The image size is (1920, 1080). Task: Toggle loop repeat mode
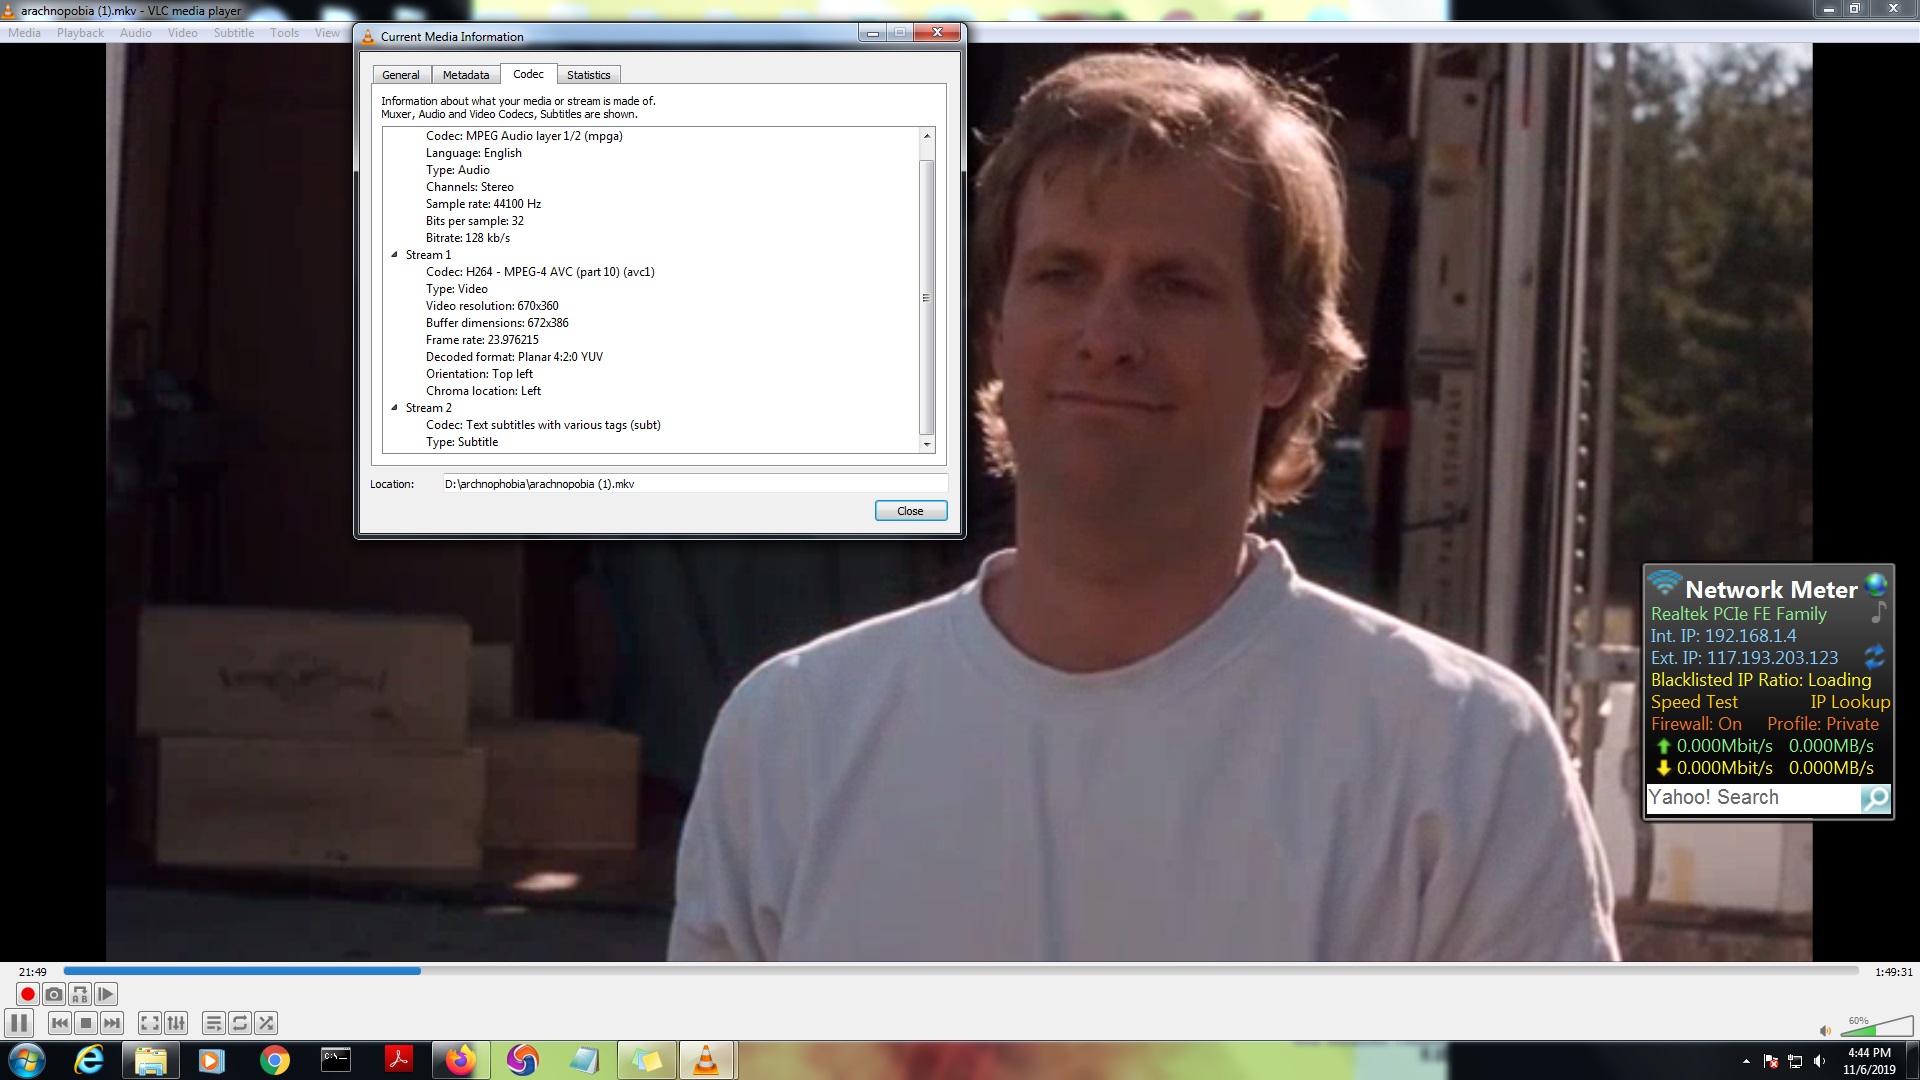pos(240,1023)
